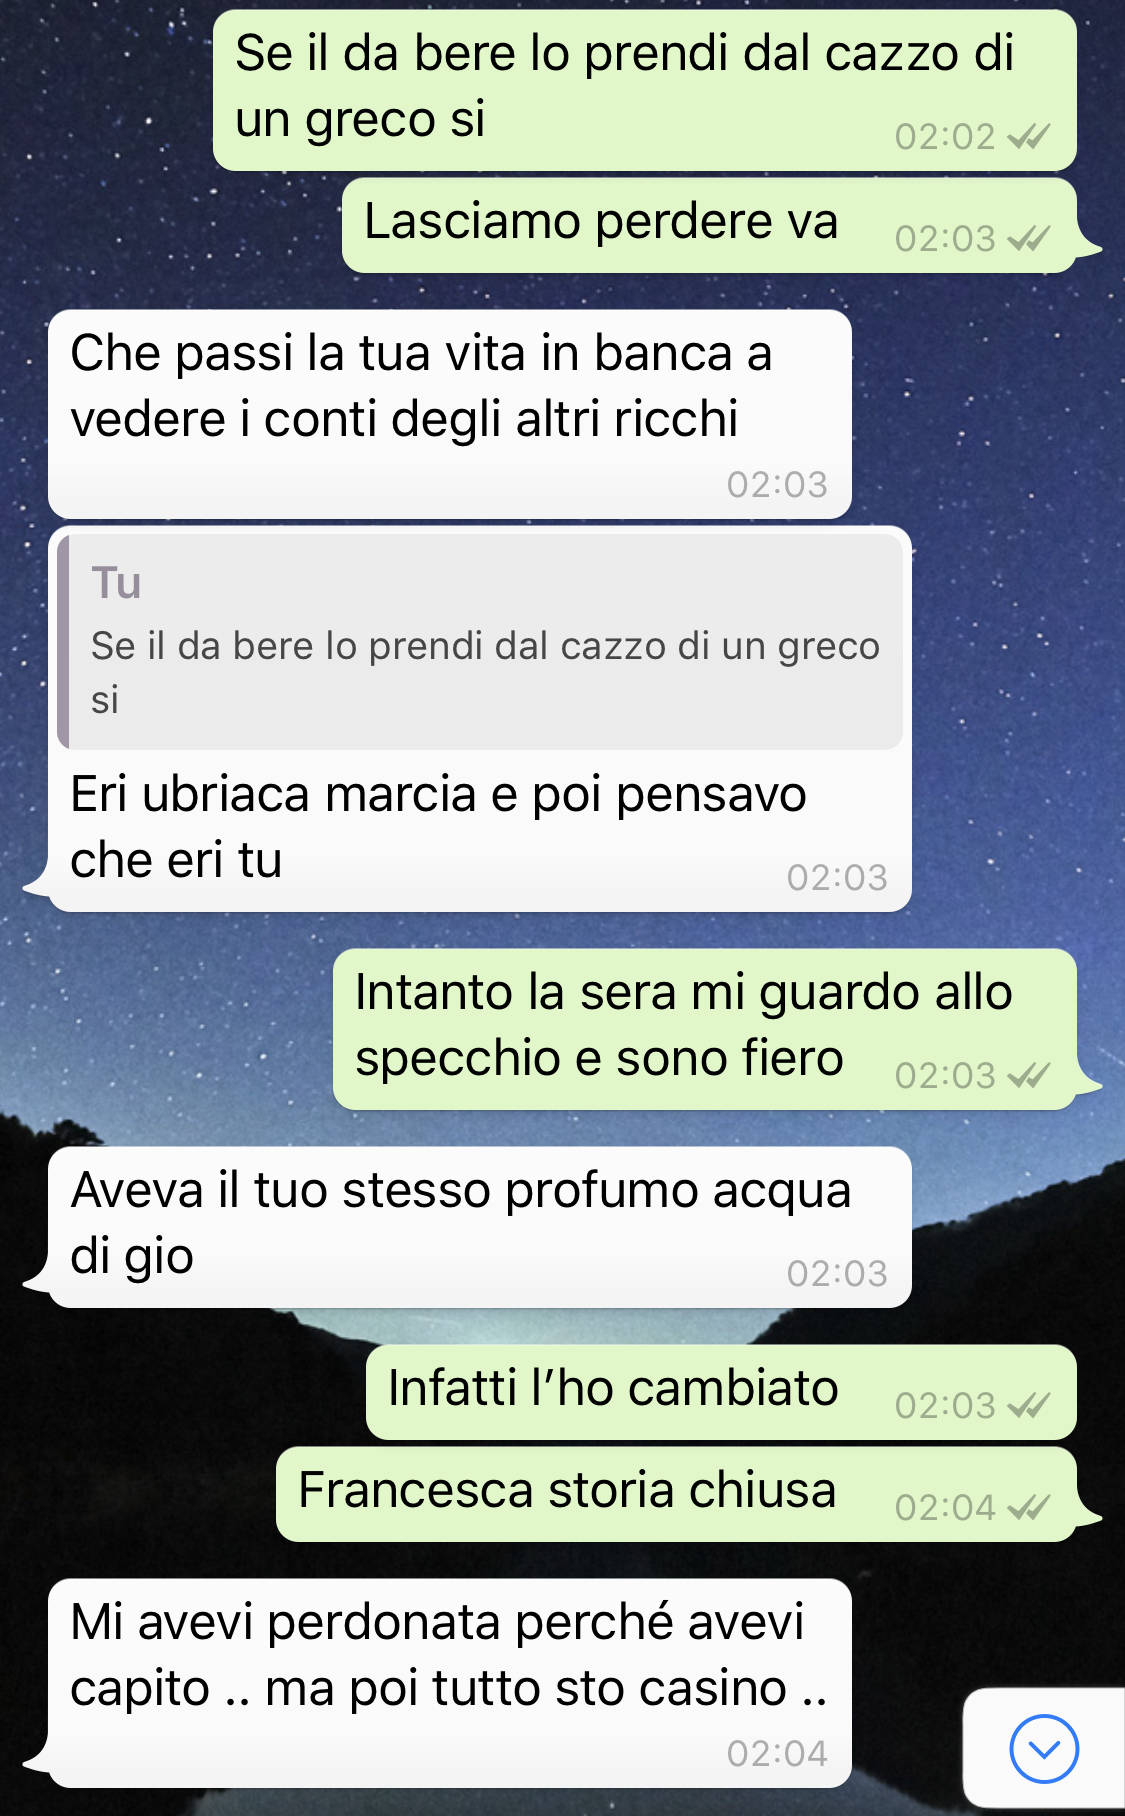Tap message 'Che passi la tua vita in banca'
This screenshot has height=1816, width=1125.
(450, 414)
